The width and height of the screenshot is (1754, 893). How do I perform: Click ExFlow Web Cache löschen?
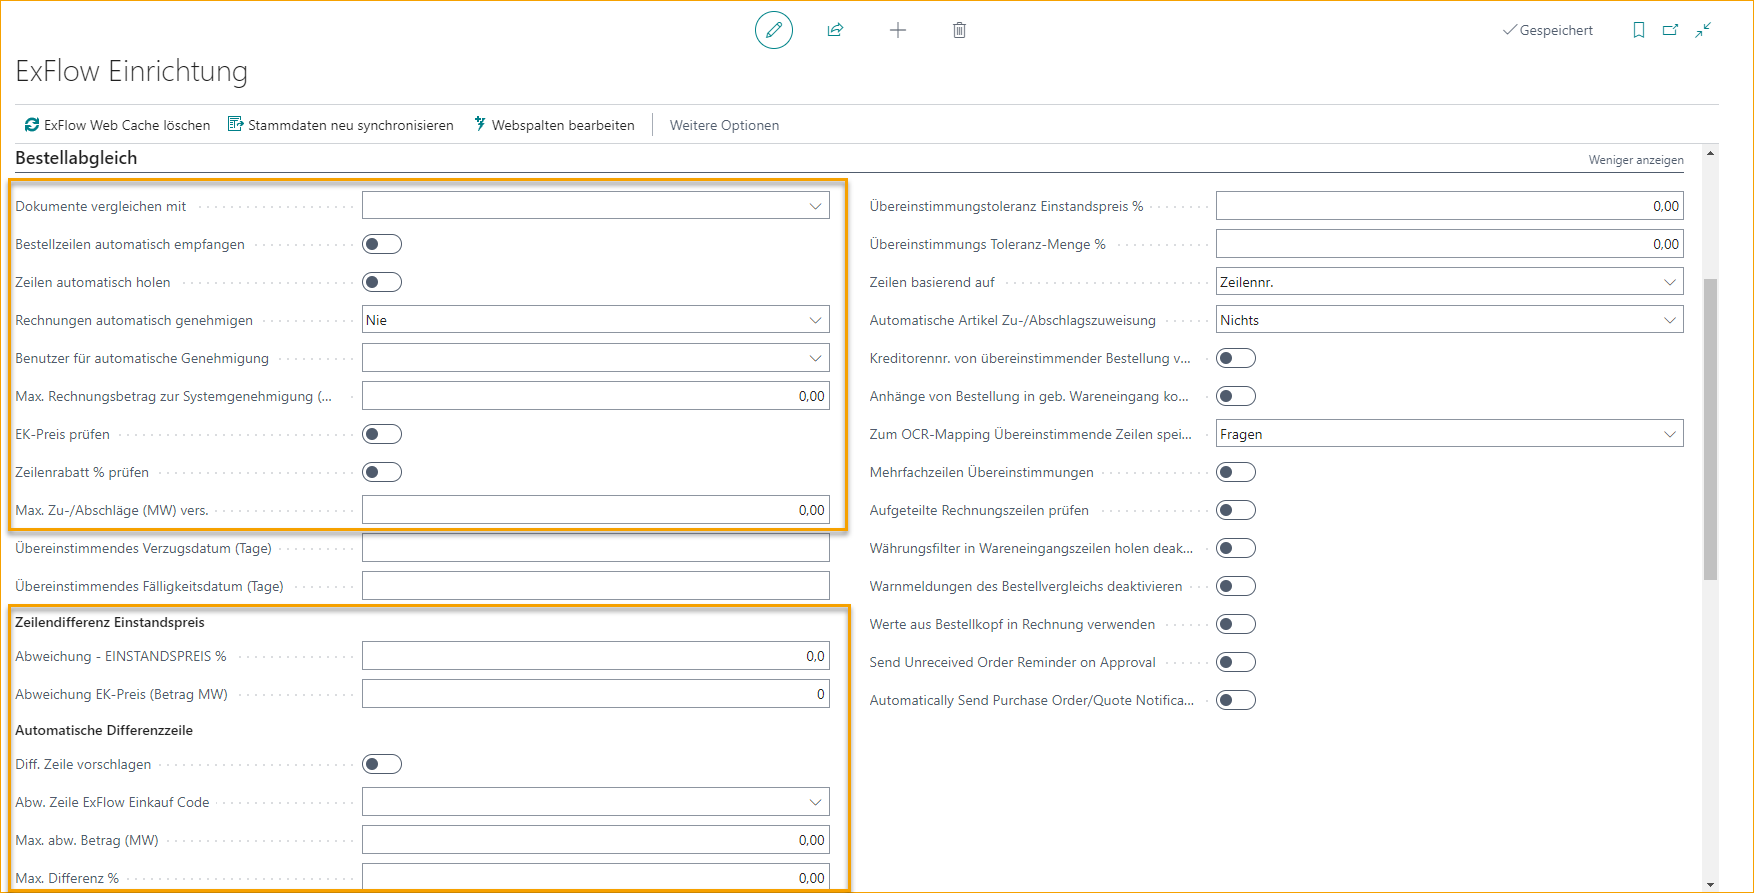(x=118, y=125)
